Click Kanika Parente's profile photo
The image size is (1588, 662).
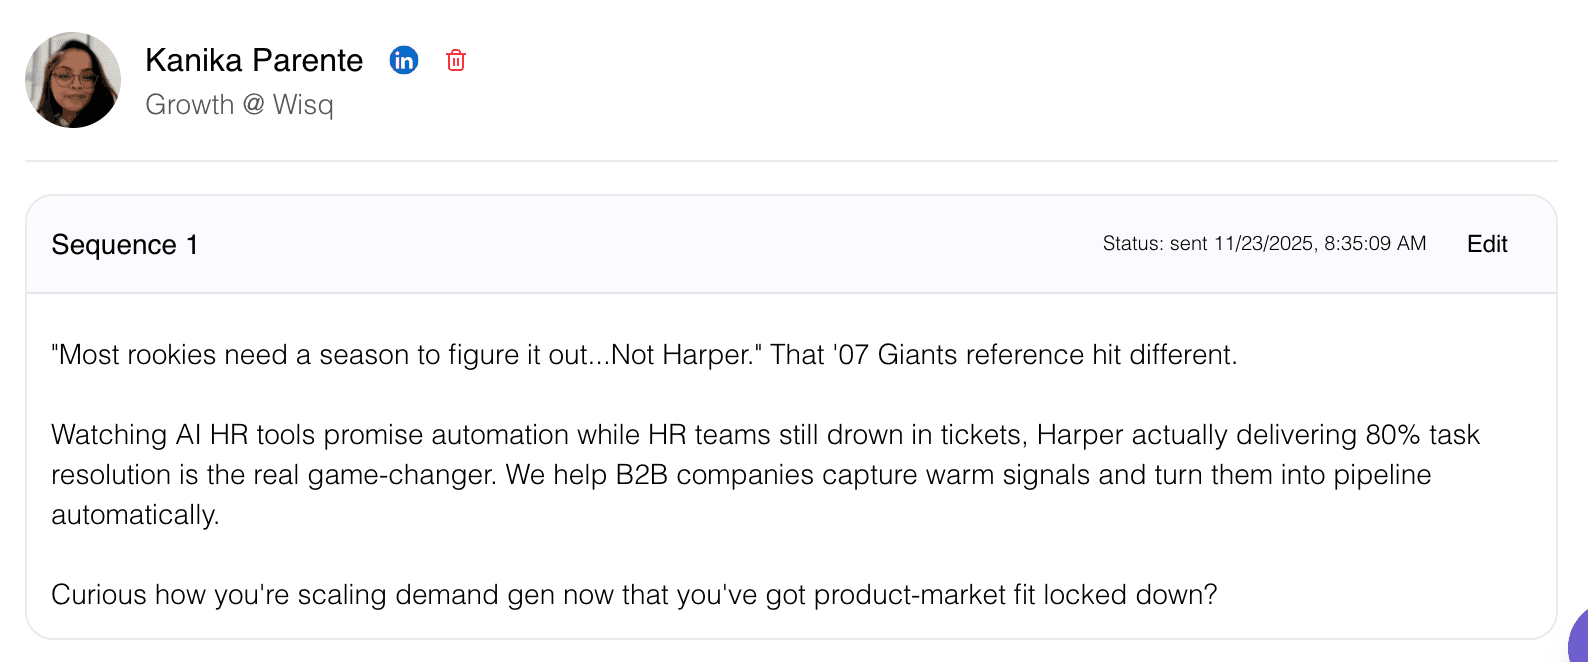(73, 80)
